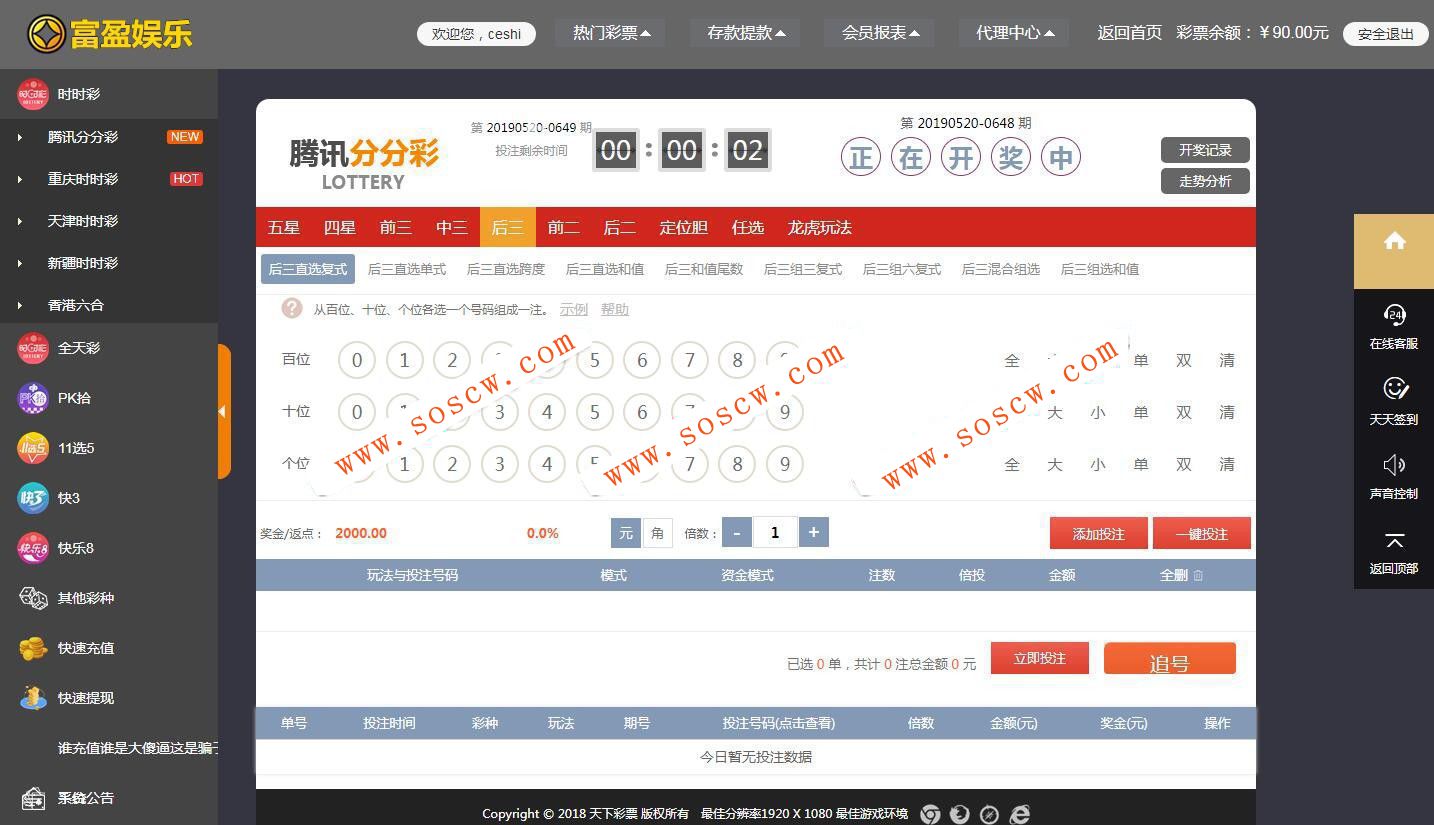Select number 2 in 个位 row
Image resolution: width=1434 pixels, height=825 pixels.
tap(452, 464)
